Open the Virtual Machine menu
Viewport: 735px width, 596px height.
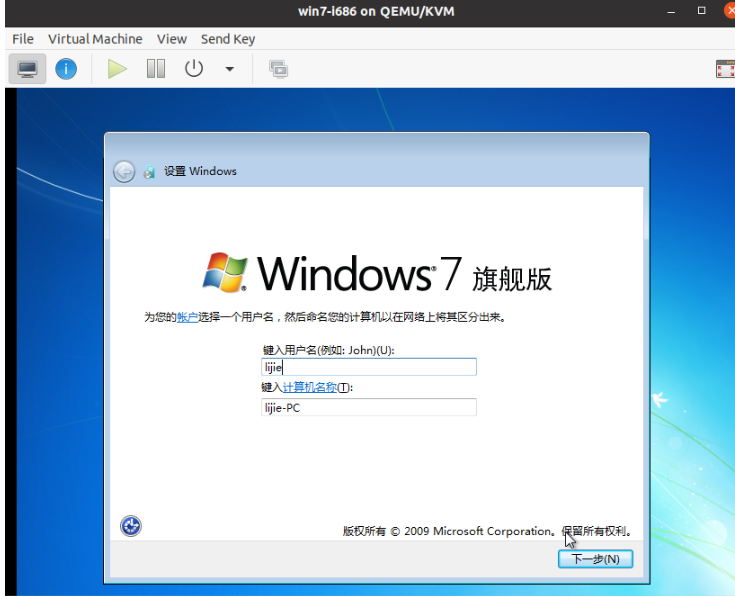[x=95, y=39]
